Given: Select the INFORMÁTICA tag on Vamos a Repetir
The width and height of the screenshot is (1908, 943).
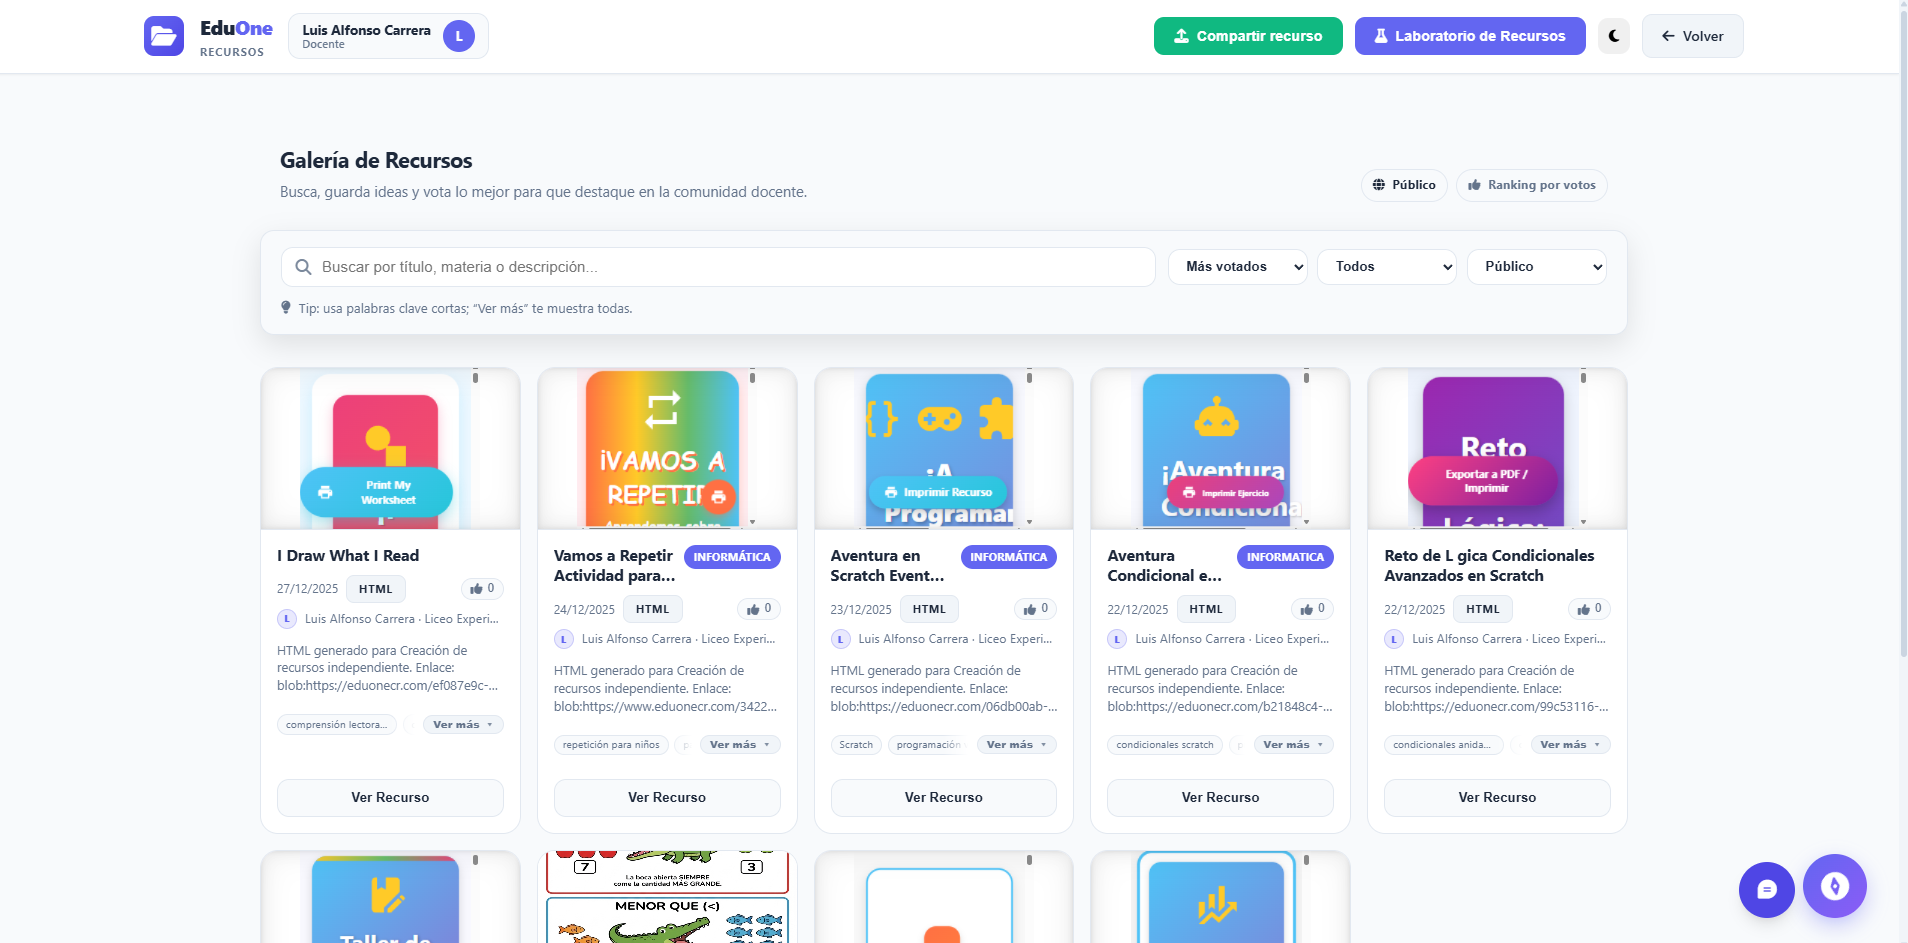Looking at the screenshot, I should pyautogui.click(x=732, y=557).
